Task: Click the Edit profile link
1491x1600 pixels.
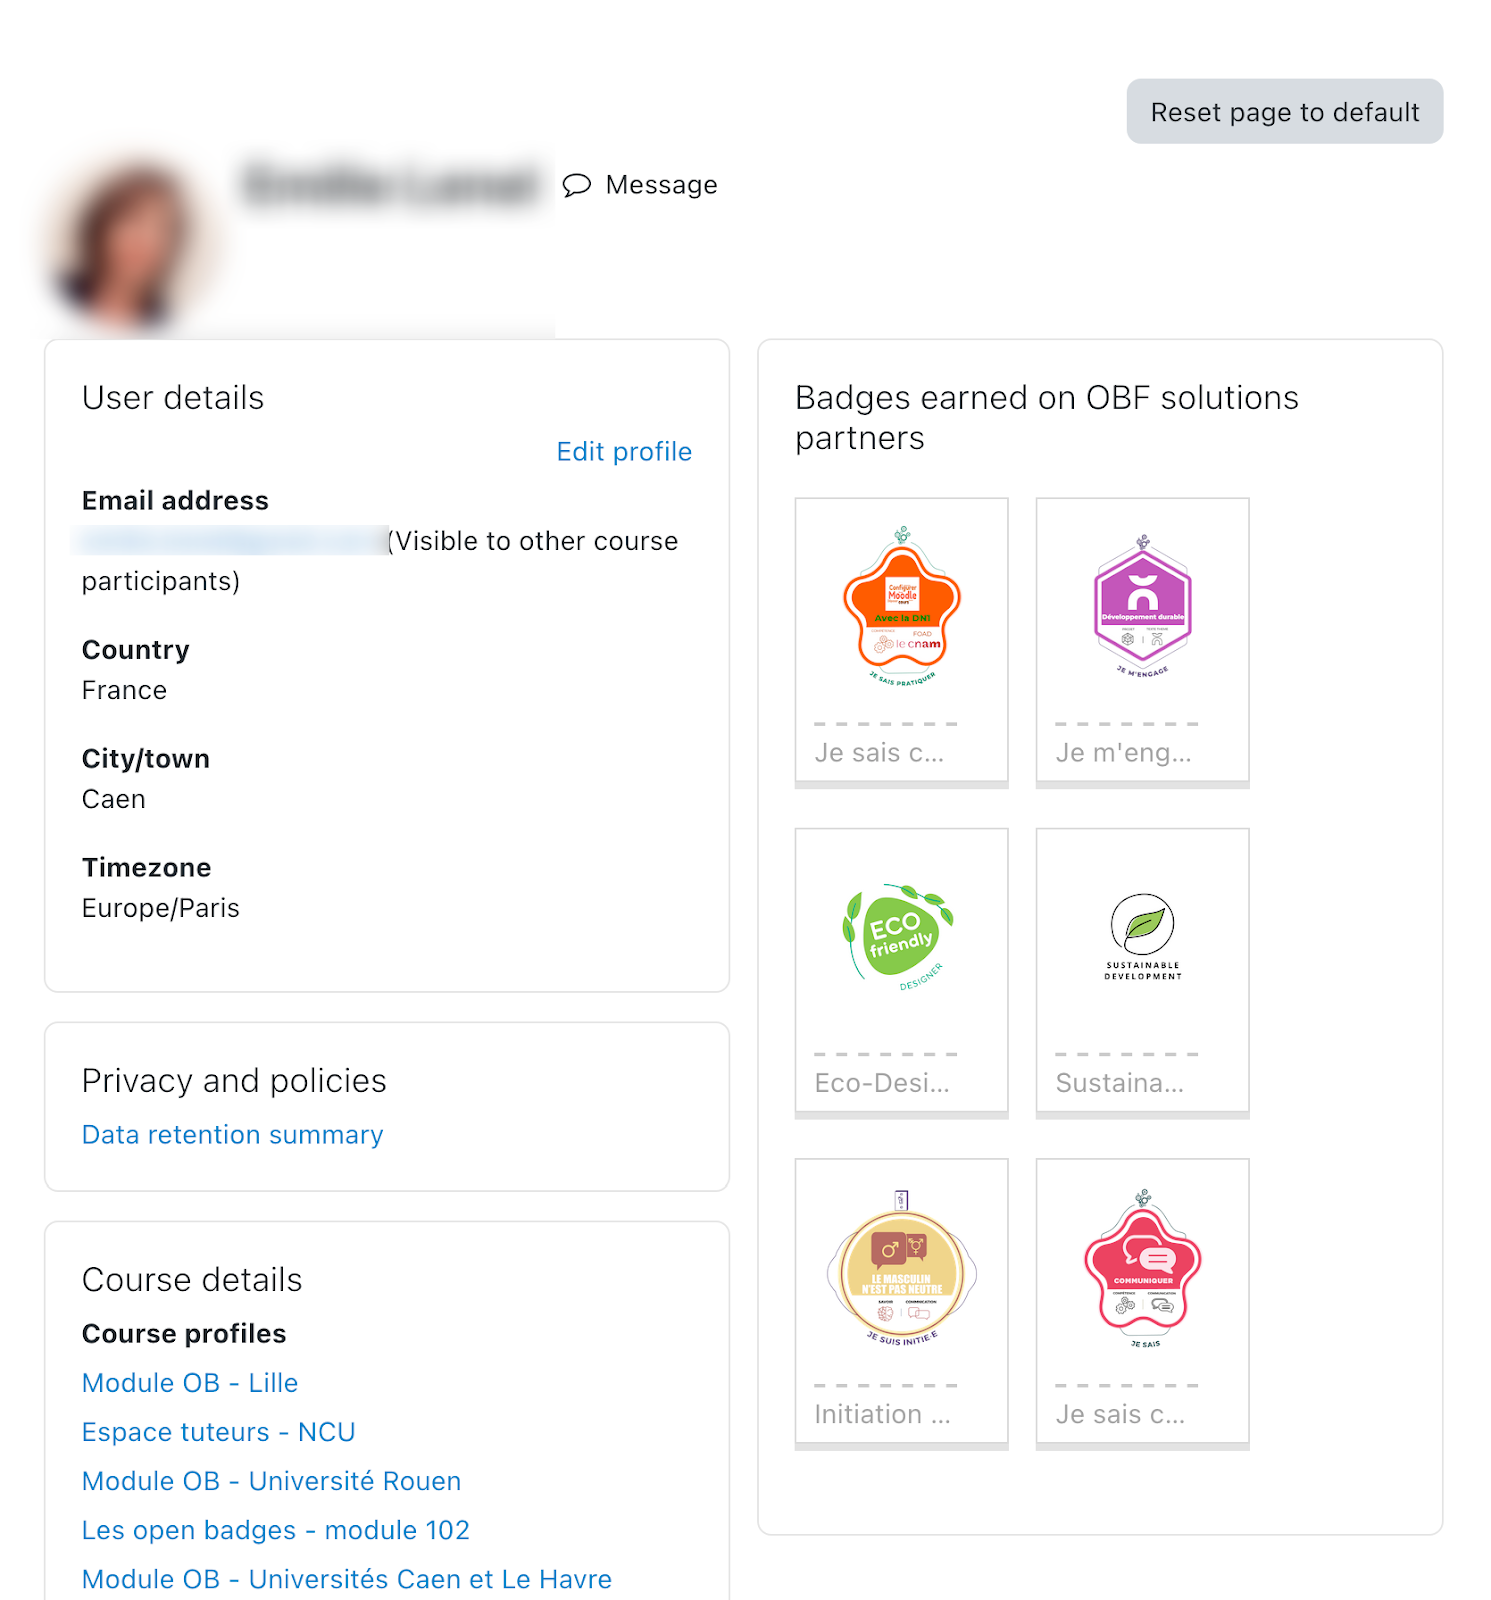Action: click(x=624, y=452)
